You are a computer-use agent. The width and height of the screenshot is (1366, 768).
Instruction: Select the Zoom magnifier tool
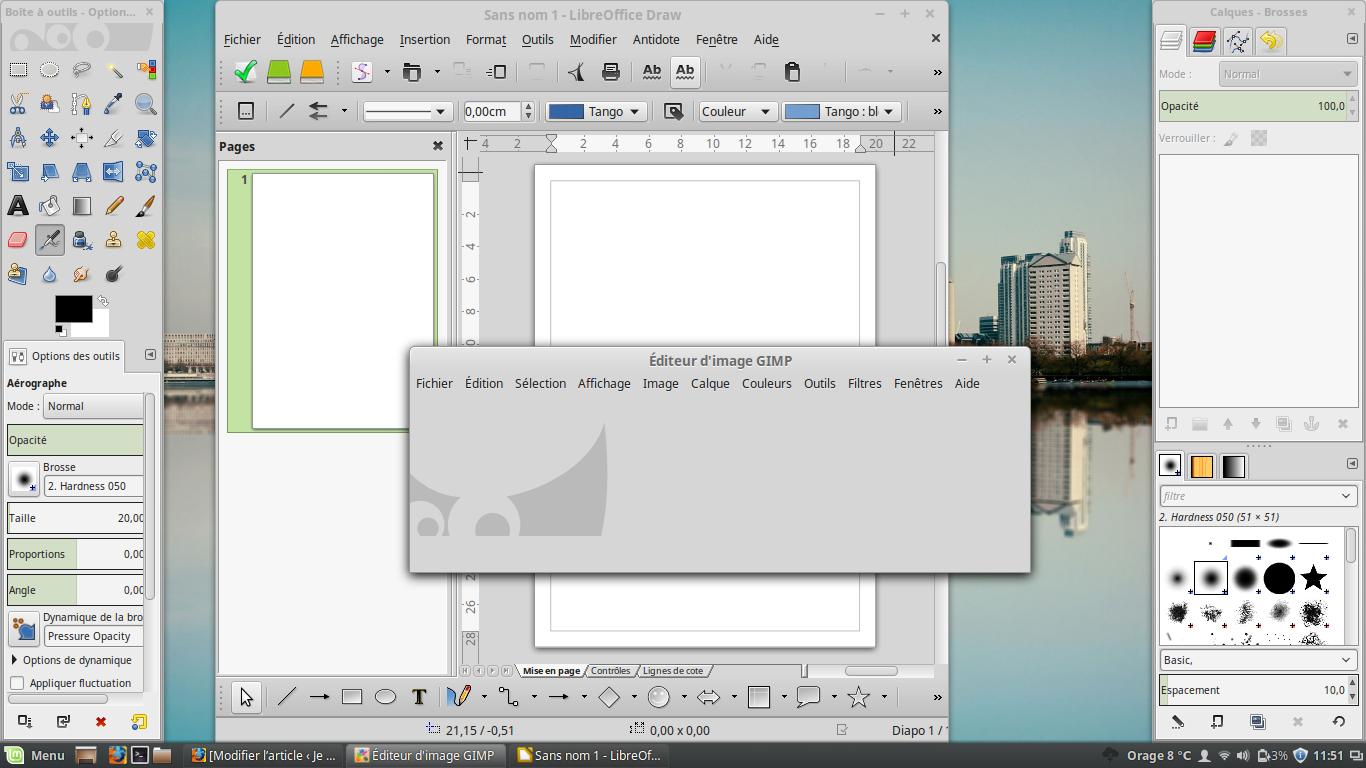tap(146, 104)
